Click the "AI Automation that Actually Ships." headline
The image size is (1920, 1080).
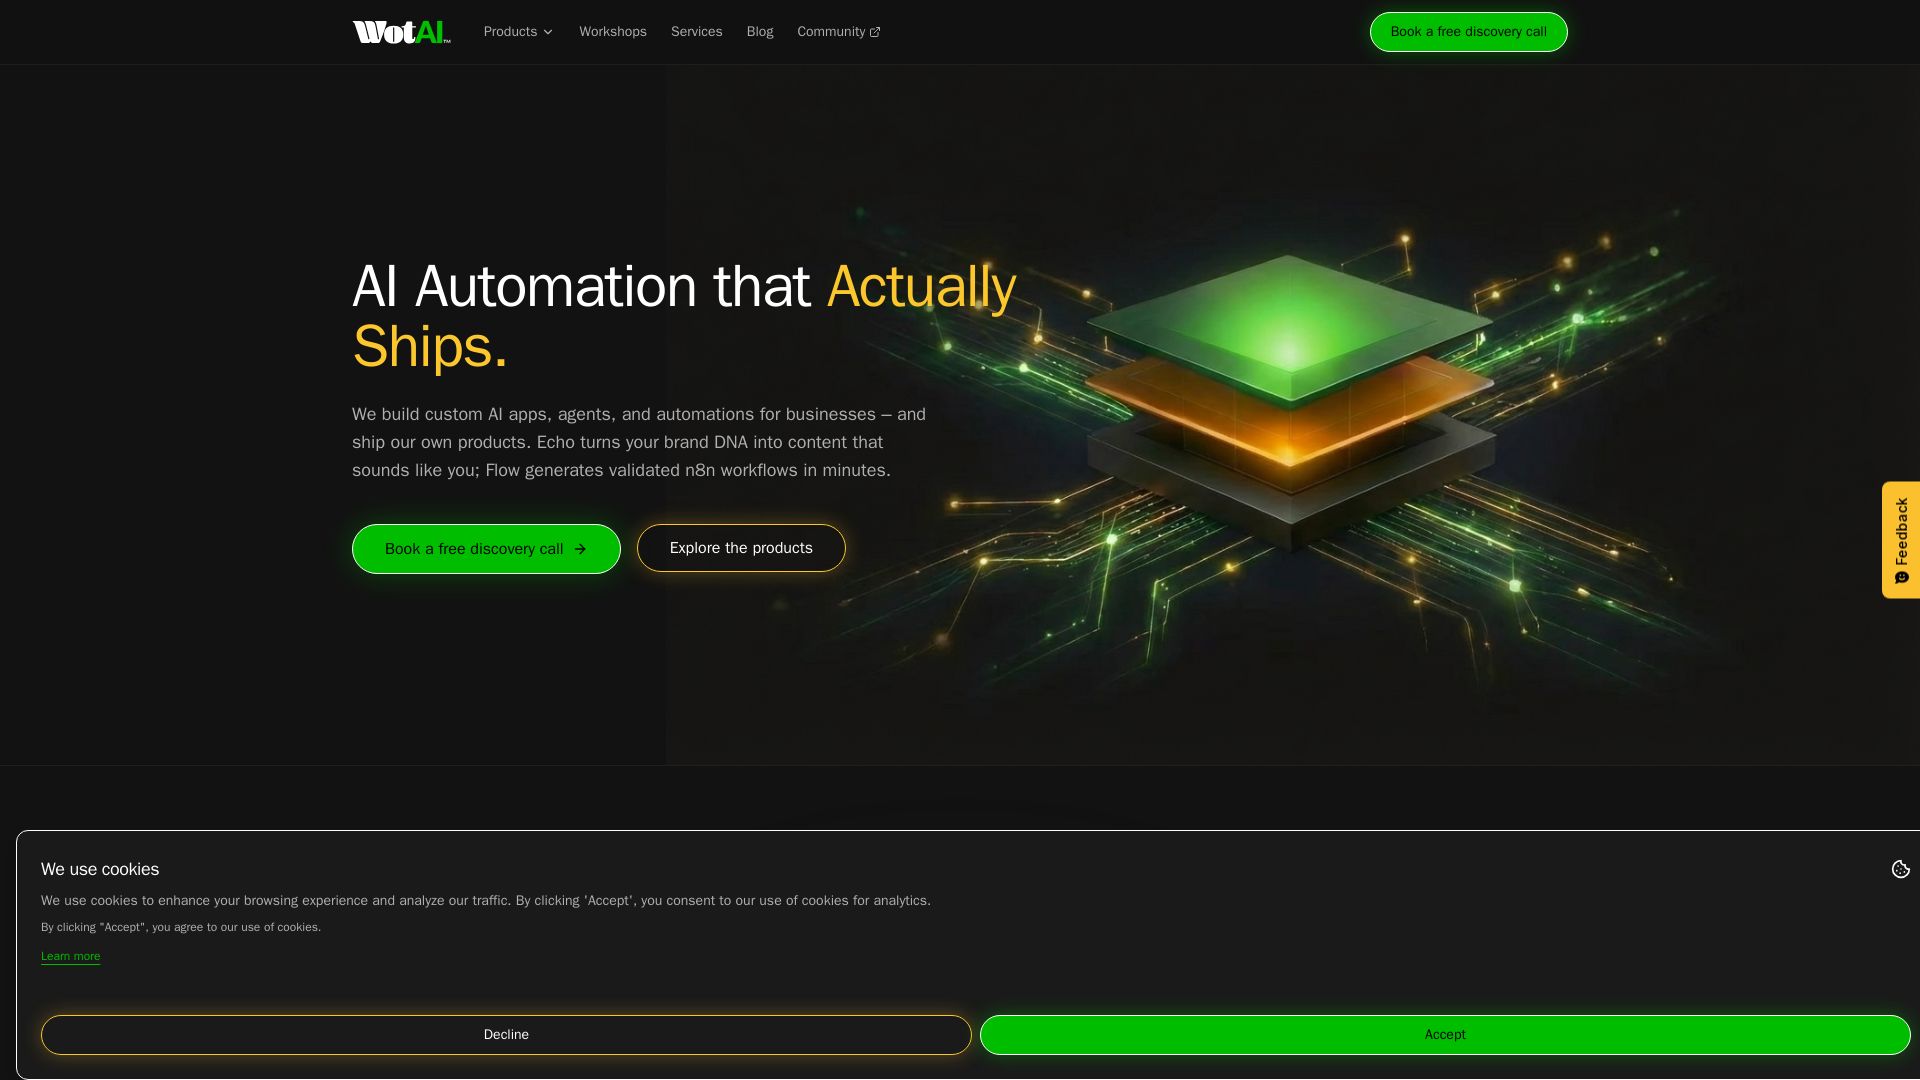[684, 316]
